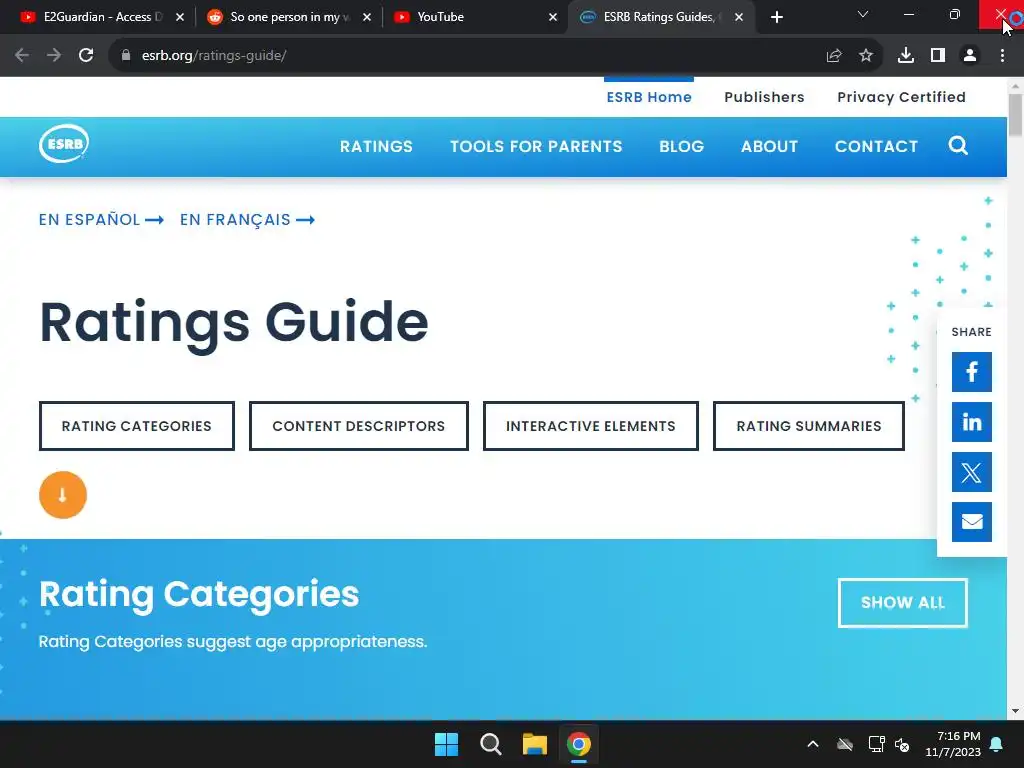The height and width of the screenshot is (768, 1024).
Task: Open TOOLS FOR PARENTS menu item
Action: (x=536, y=146)
